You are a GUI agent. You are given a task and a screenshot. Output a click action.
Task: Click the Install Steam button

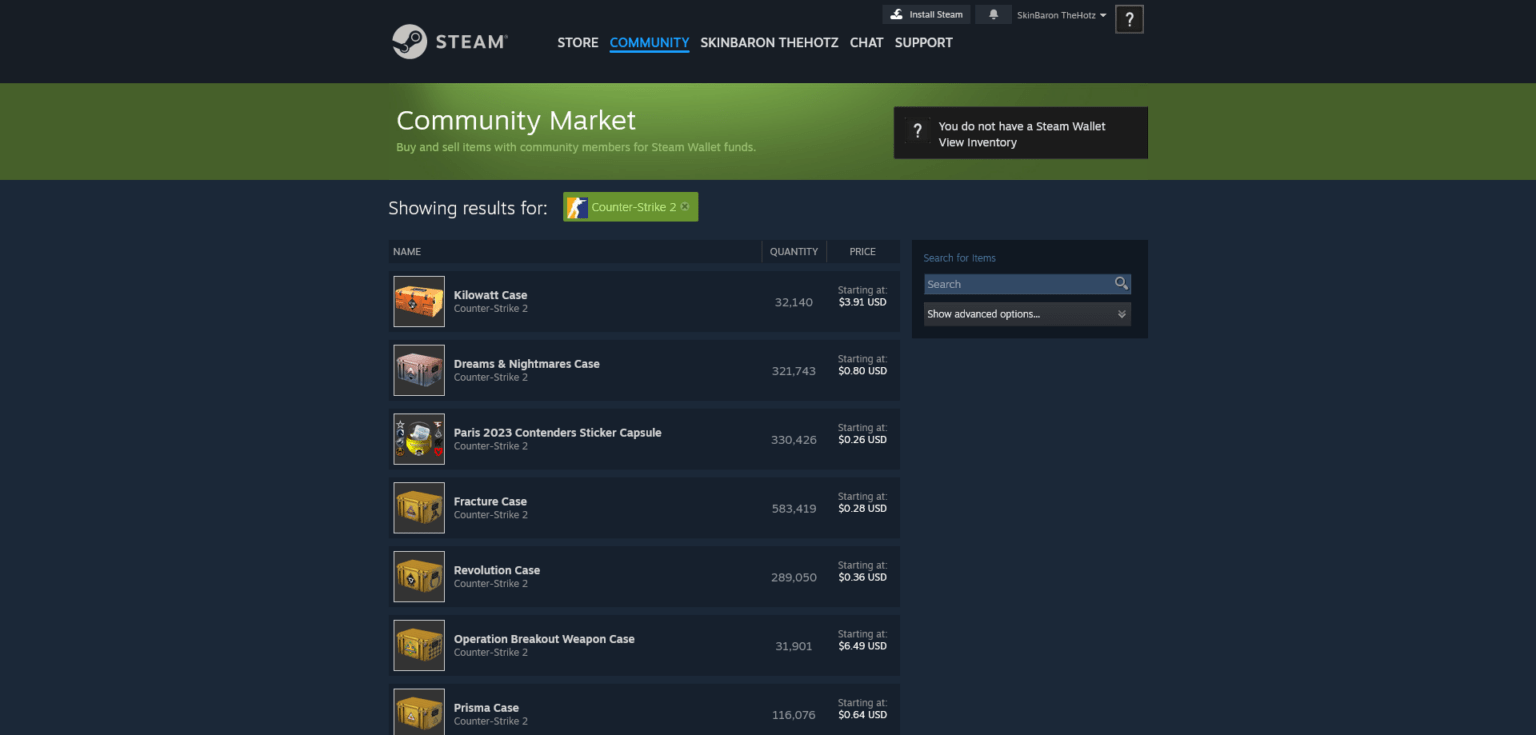click(926, 14)
